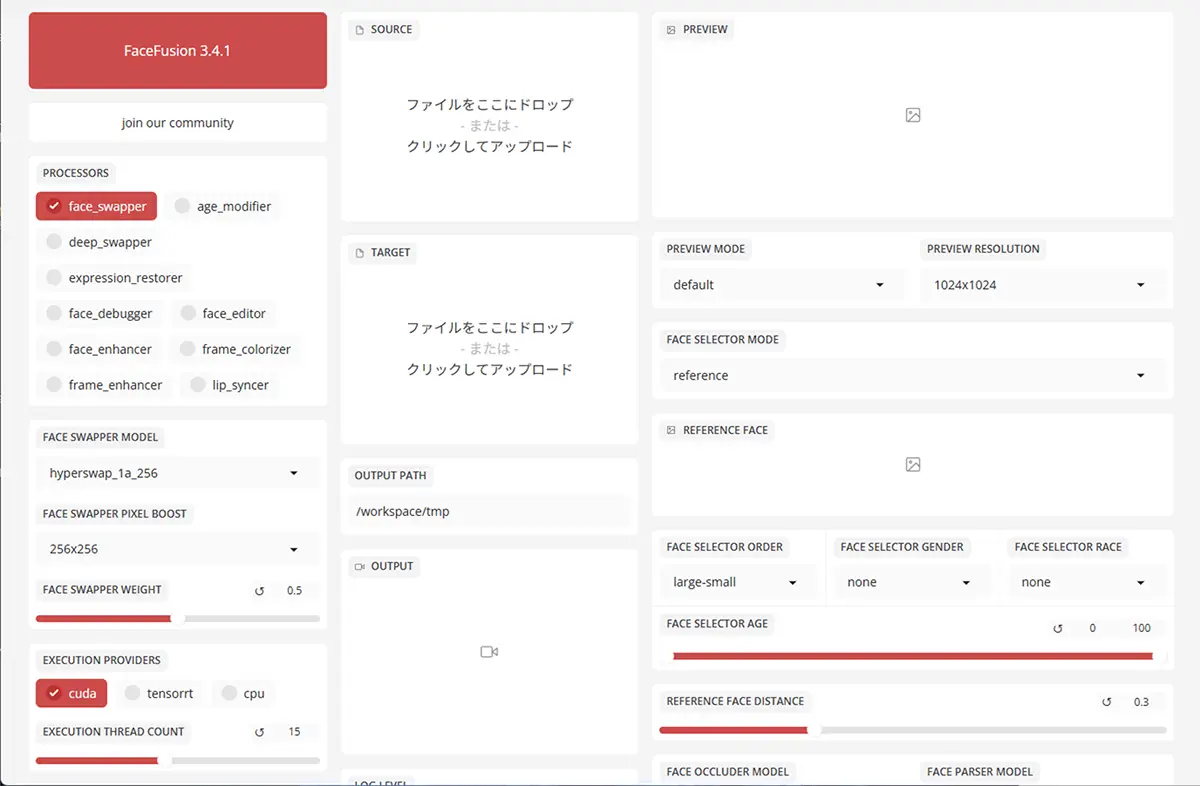This screenshot has height=786, width=1200.
Task: Click the FACE SELECTOR AGE slider track
Action: click(x=912, y=655)
